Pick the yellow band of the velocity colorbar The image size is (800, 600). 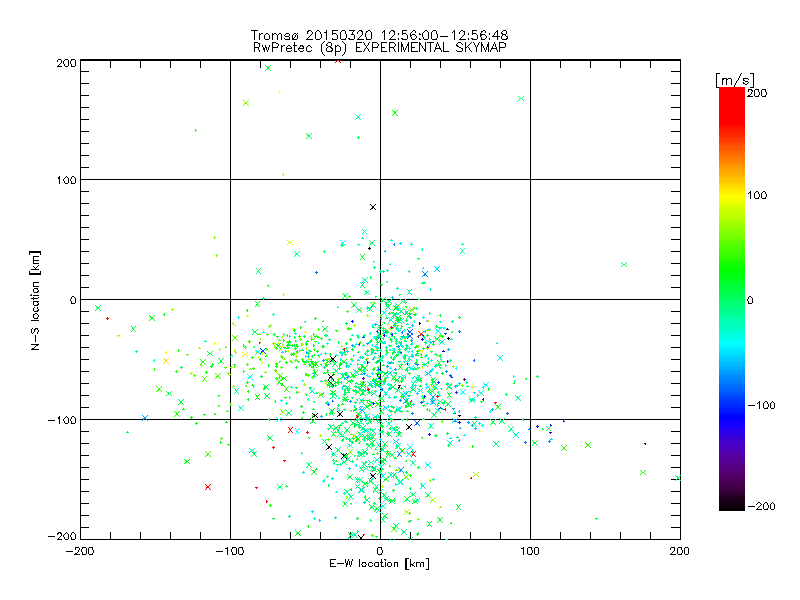[x=732, y=196]
